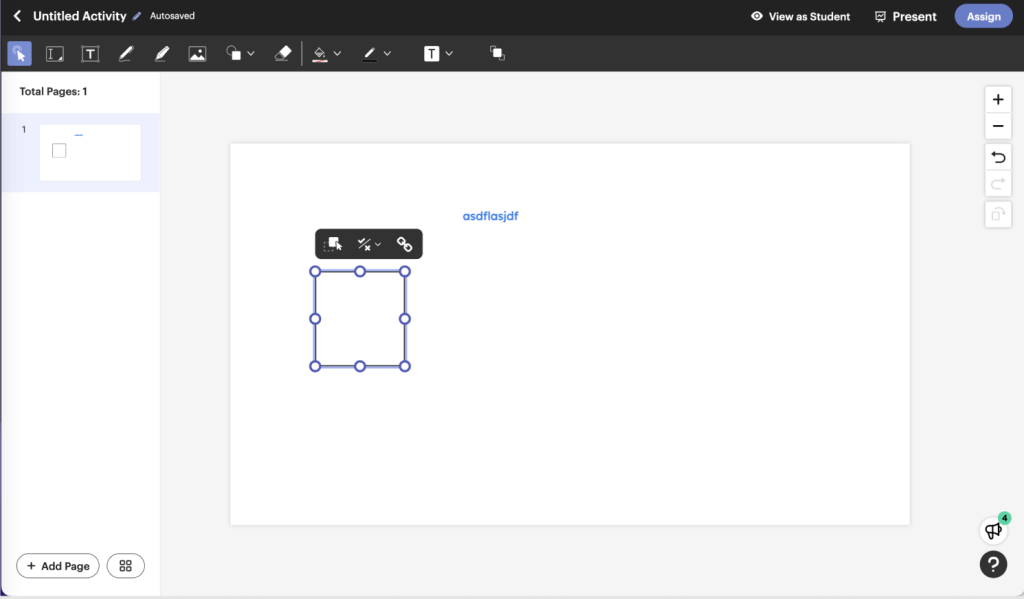Select the eraser tool
The image size is (1024, 599).
(x=282, y=54)
